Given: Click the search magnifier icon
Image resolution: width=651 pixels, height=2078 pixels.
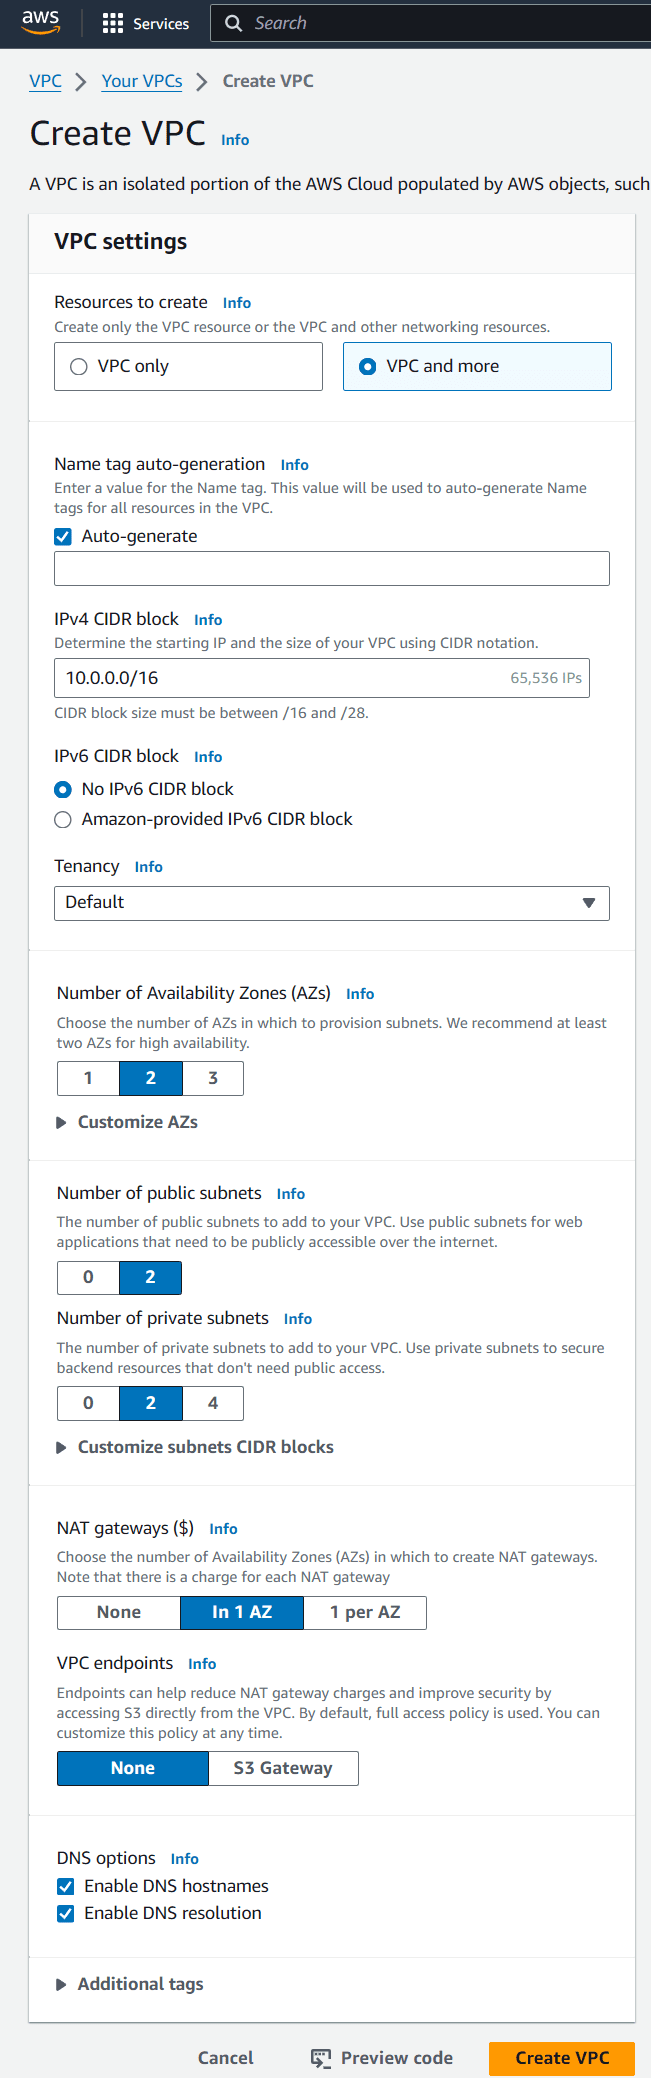Looking at the screenshot, I should [x=234, y=23].
